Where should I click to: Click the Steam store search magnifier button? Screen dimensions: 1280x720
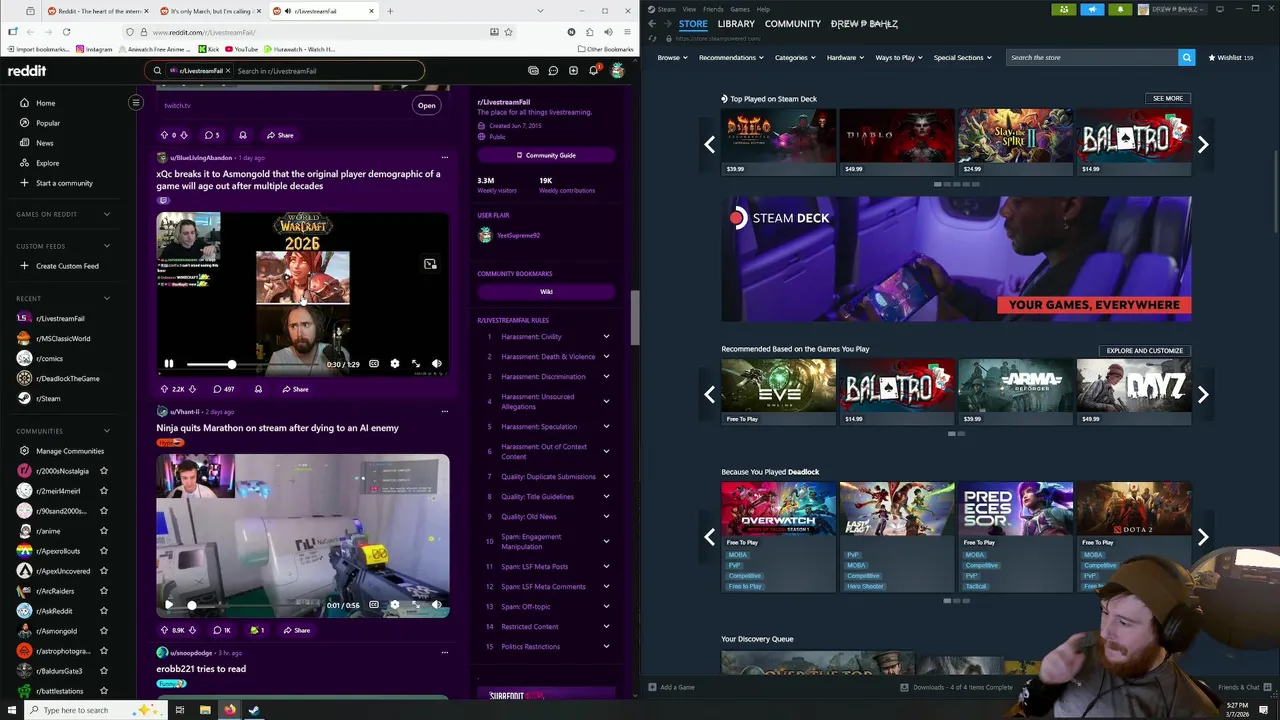(1186, 57)
